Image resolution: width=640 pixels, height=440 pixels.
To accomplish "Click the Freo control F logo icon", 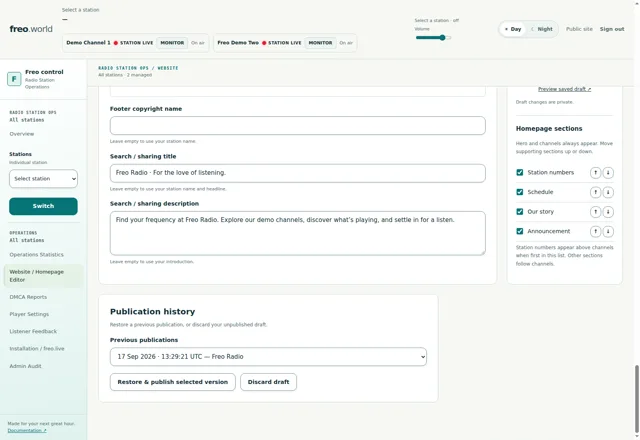I will (x=14, y=79).
